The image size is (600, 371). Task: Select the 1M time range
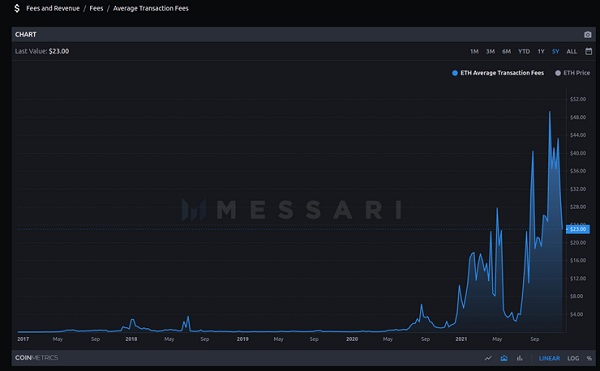tap(474, 51)
